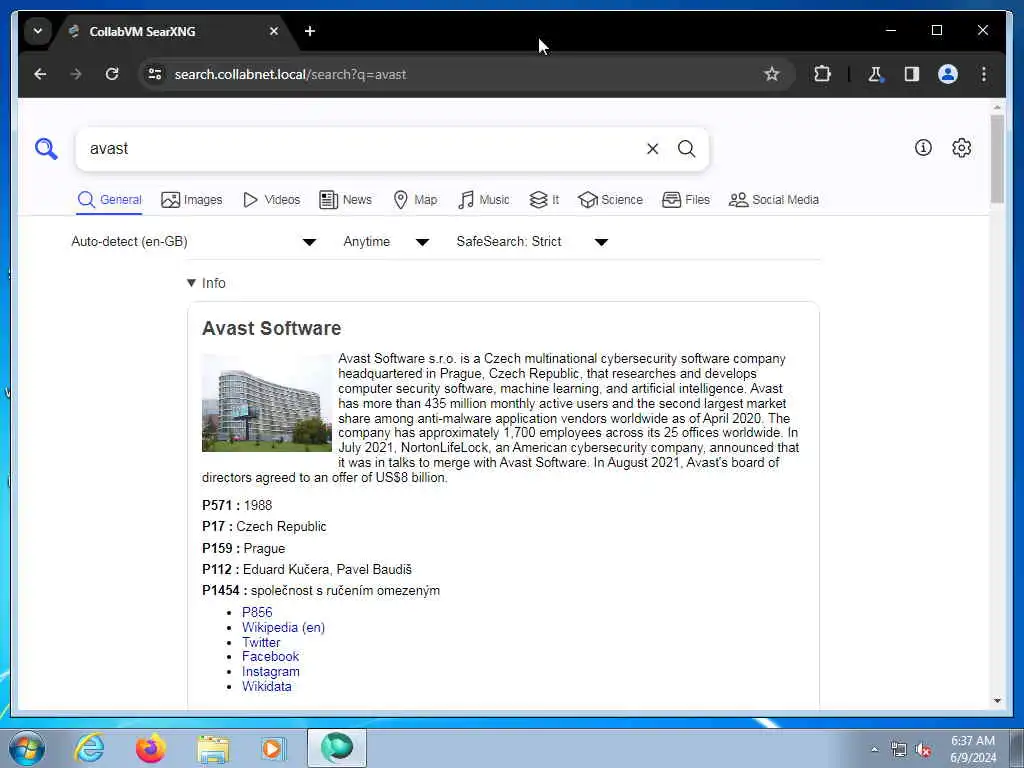Open SearXNG preferences gear icon
The width and height of the screenshot is (1024, 768).
961,148
